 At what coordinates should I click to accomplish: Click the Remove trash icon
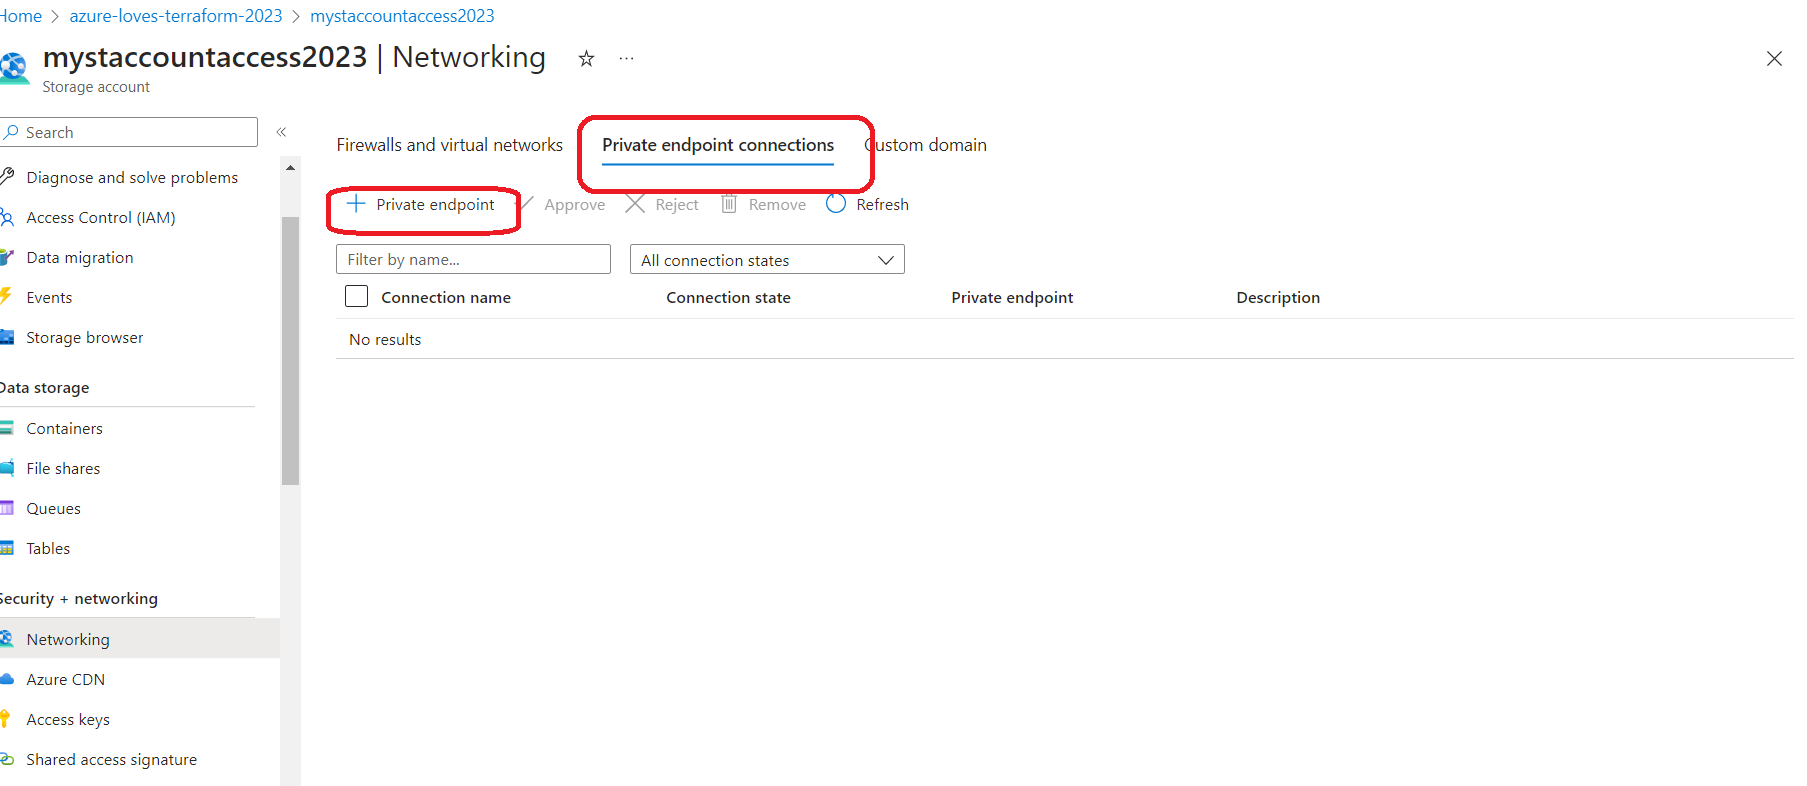tap(729, 204)
